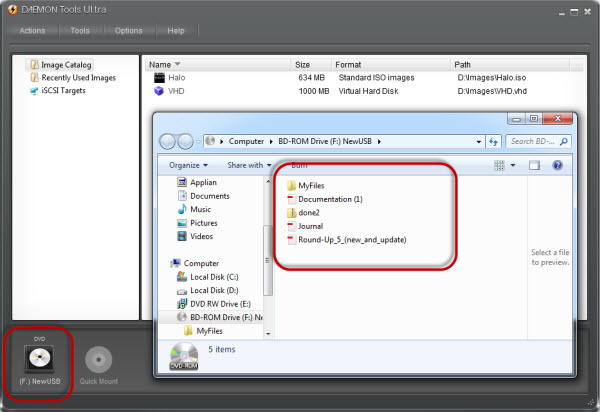Select iSCSI Targets entry
Screen dimensions: 600x412
[58, 91]
